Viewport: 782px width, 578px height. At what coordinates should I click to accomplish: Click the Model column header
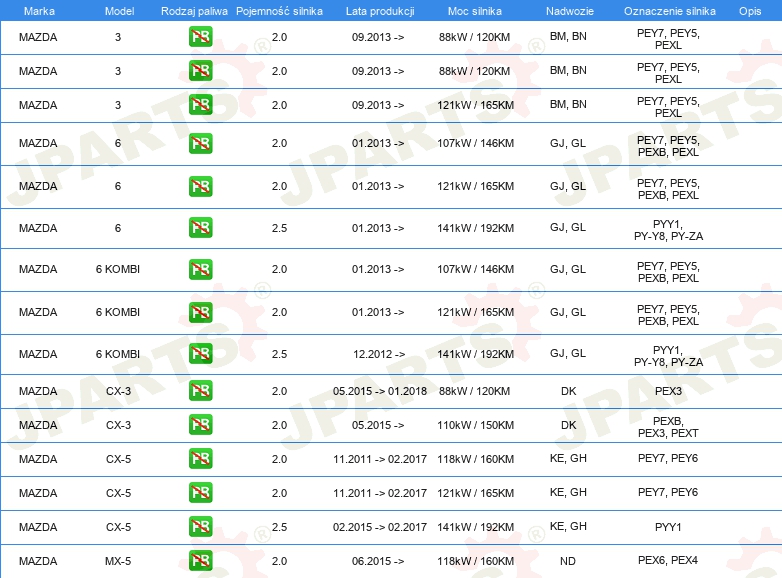point(118,10)
